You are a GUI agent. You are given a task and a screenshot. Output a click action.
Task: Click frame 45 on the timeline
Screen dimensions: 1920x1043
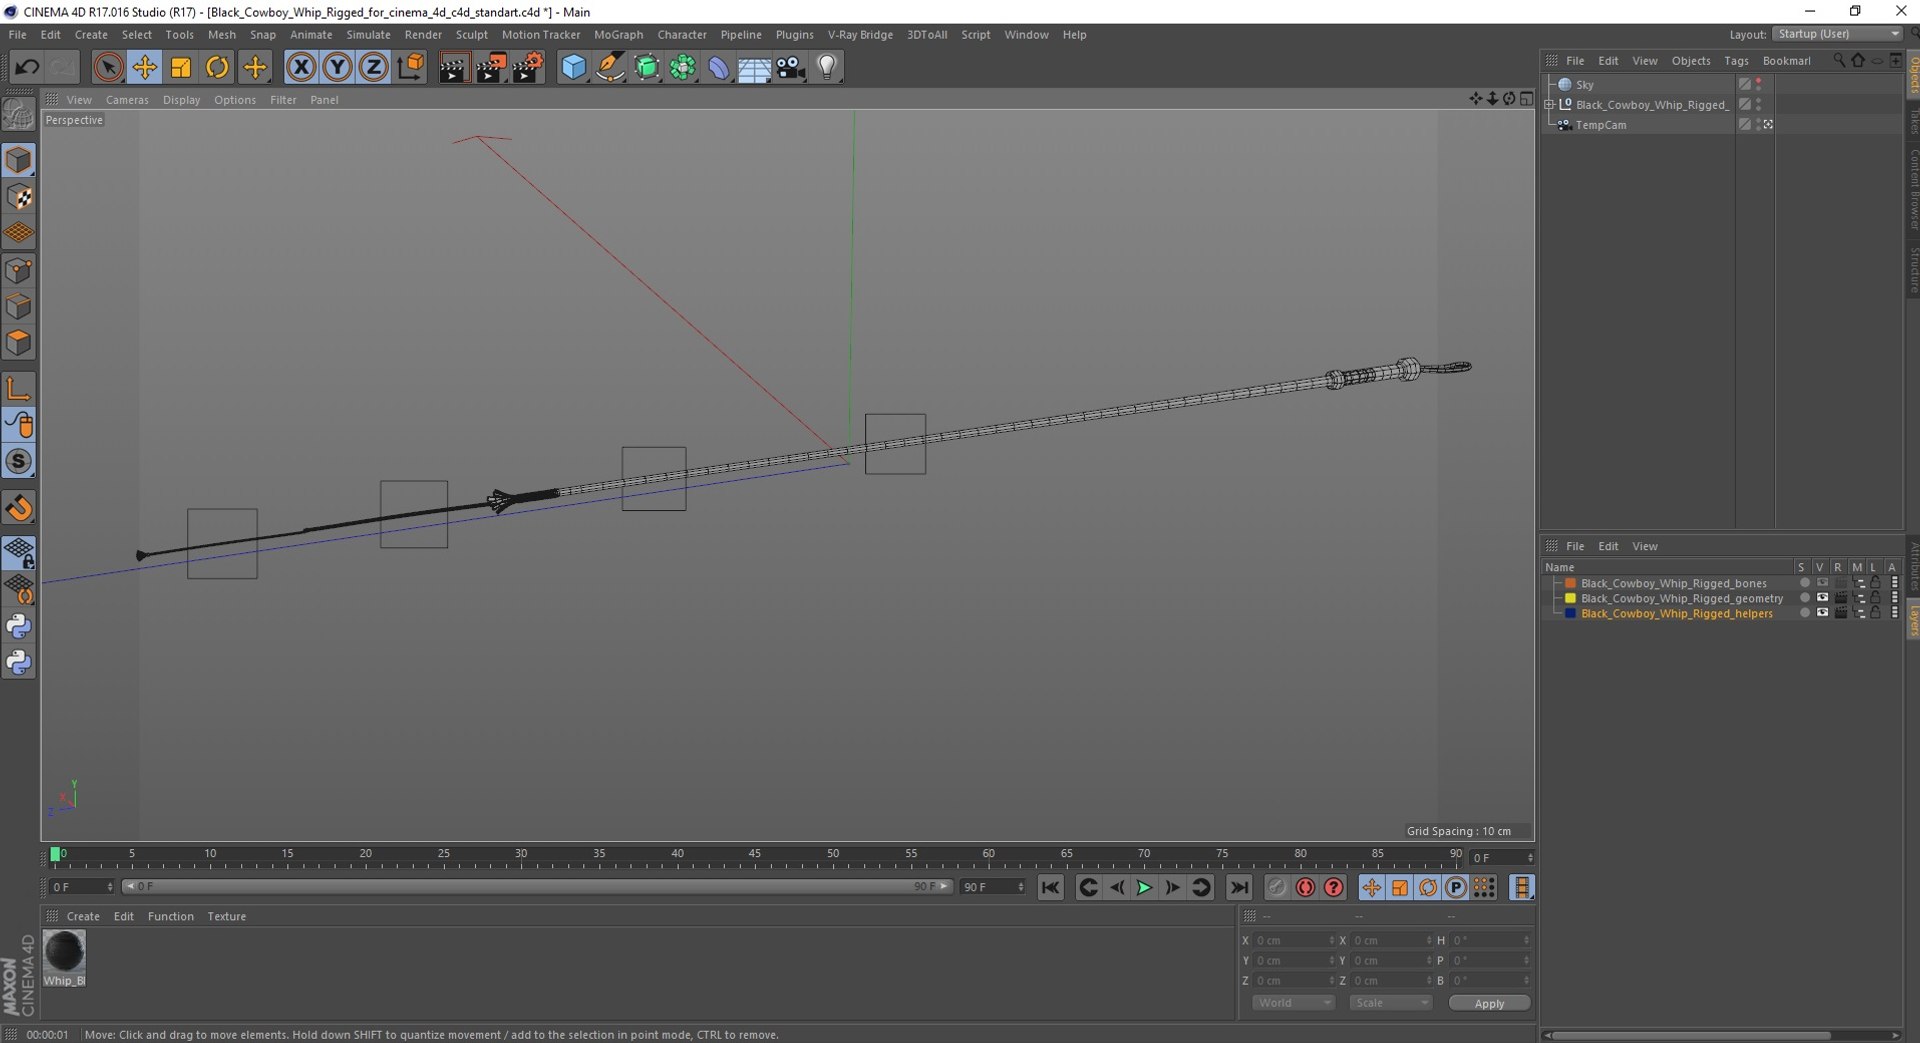tap(755, 856)
